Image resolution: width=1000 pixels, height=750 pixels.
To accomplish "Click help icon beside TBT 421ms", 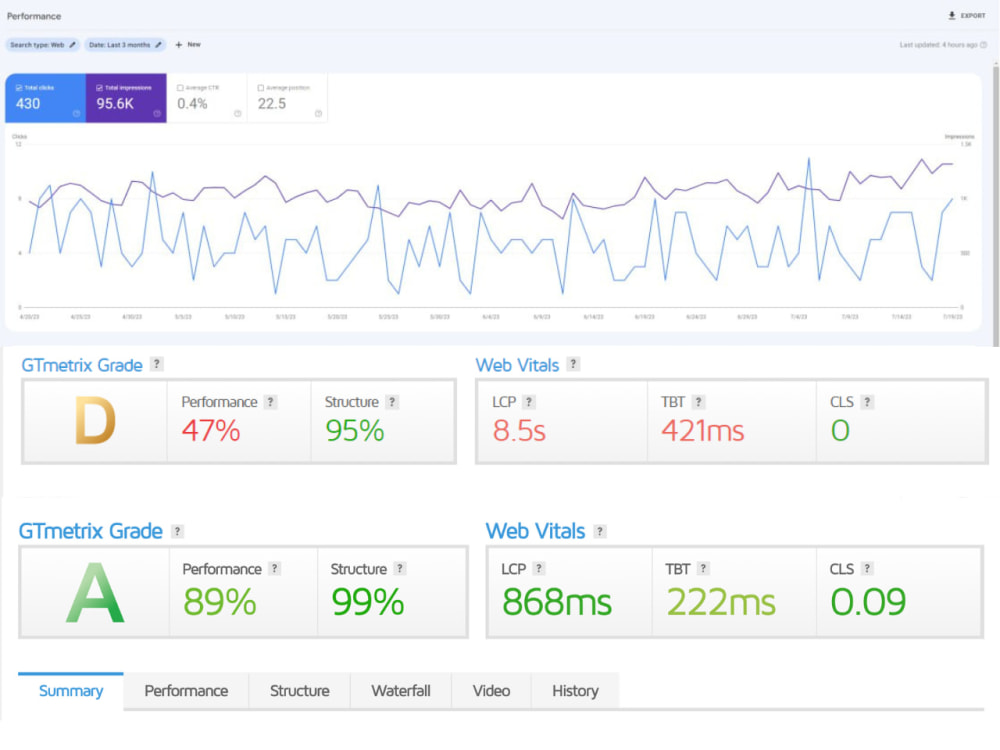I will pyautogui.click(x=698, y=402).
